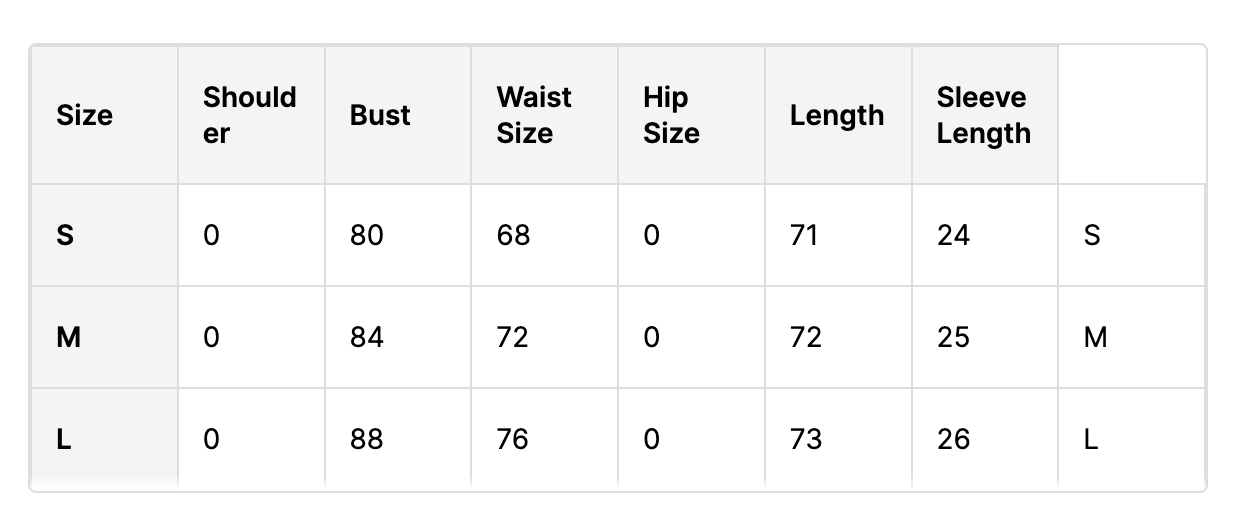Image resolution: width=1240 pixels, height=512 pixels.
Task: Select length value 71 in row S
Action: tap(804, 236)
